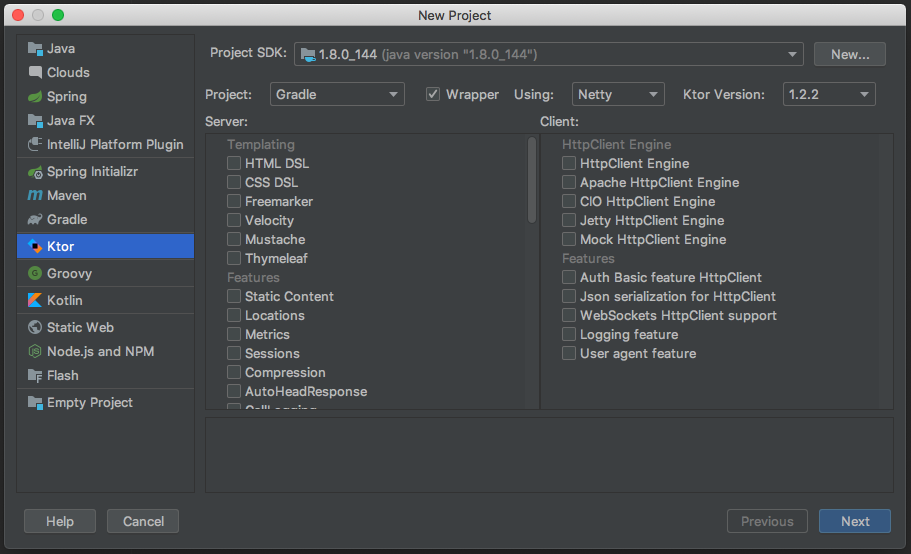Viewport: 911px width, 554px height.
Task: Enable the Sessions feature
Action: (x=234, y=354)
